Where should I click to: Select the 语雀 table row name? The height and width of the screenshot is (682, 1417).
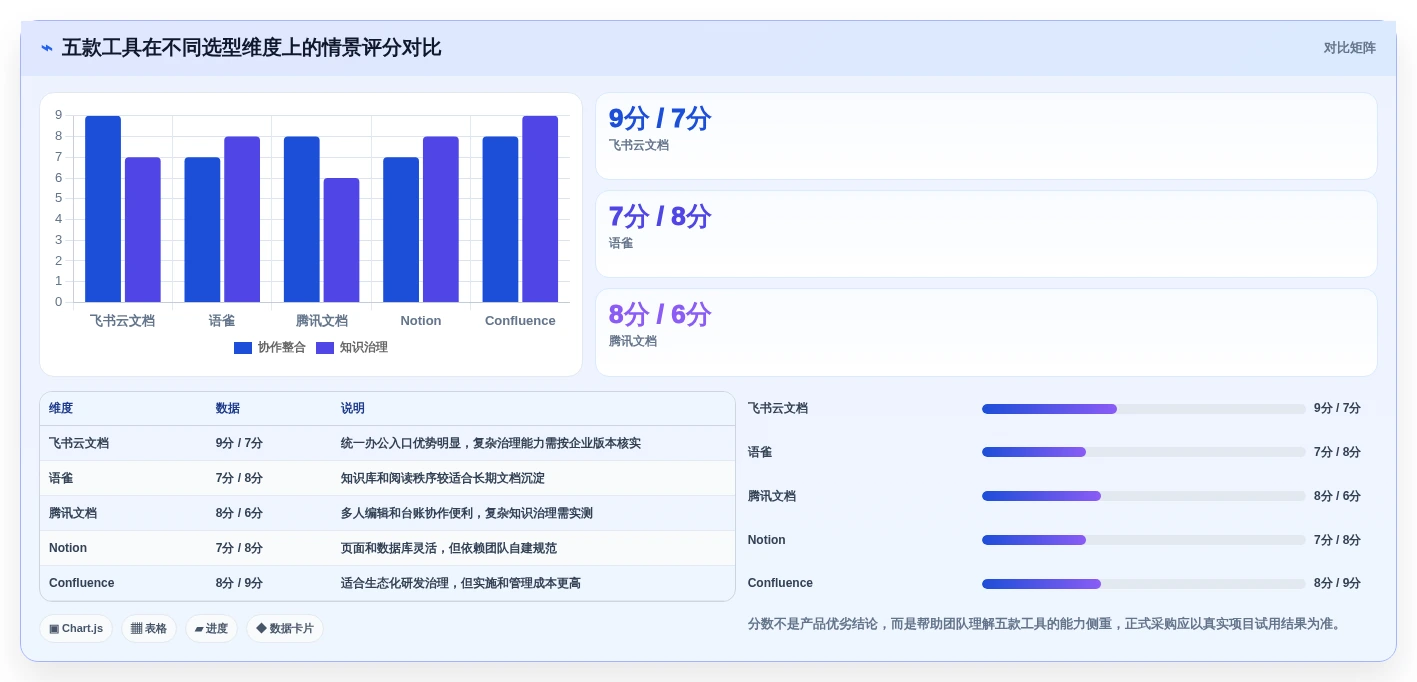pos(61,479)
